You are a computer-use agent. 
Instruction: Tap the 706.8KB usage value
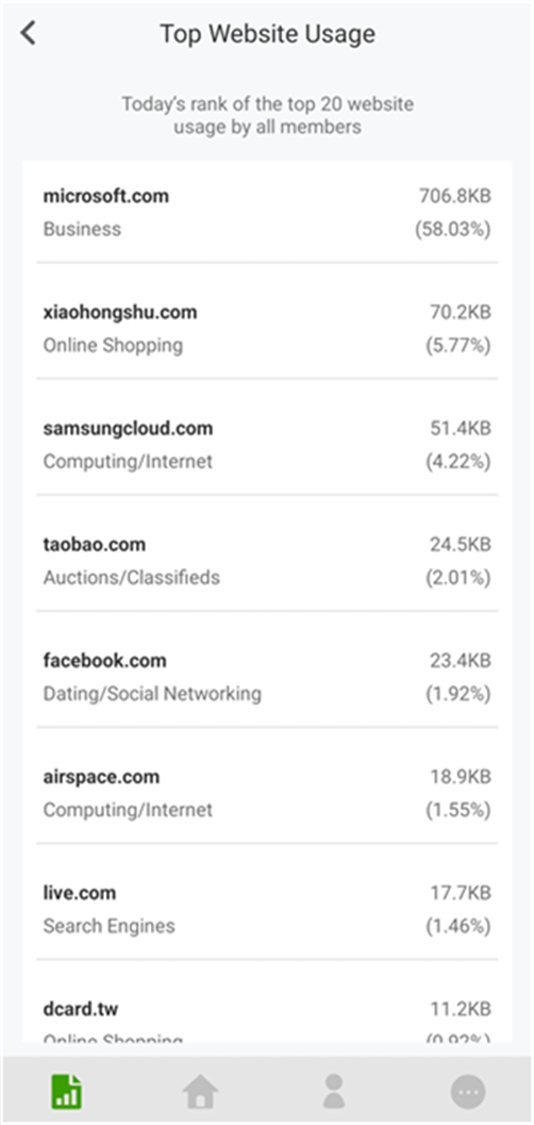[x=455, y=196]
